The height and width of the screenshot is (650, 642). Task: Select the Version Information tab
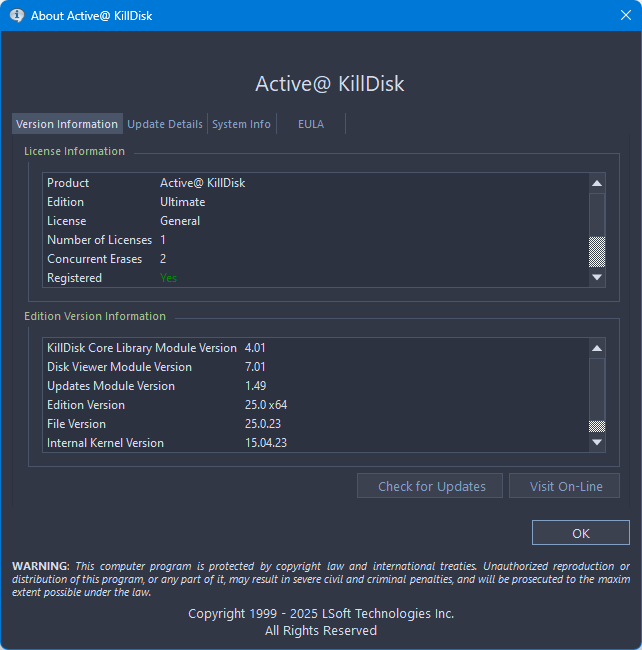tap(67, 124)
